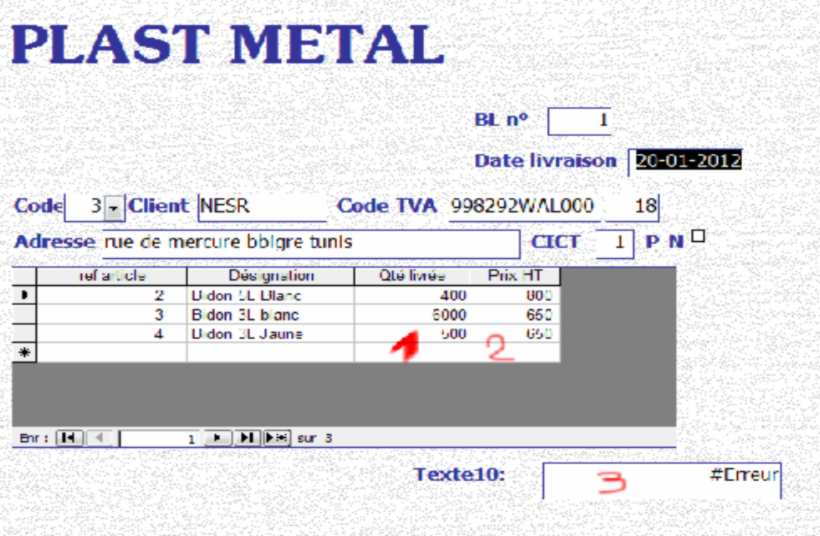This screenshot has height=536, width=820.
Task: Select the Désignation column header
Action: pos(271,276)
